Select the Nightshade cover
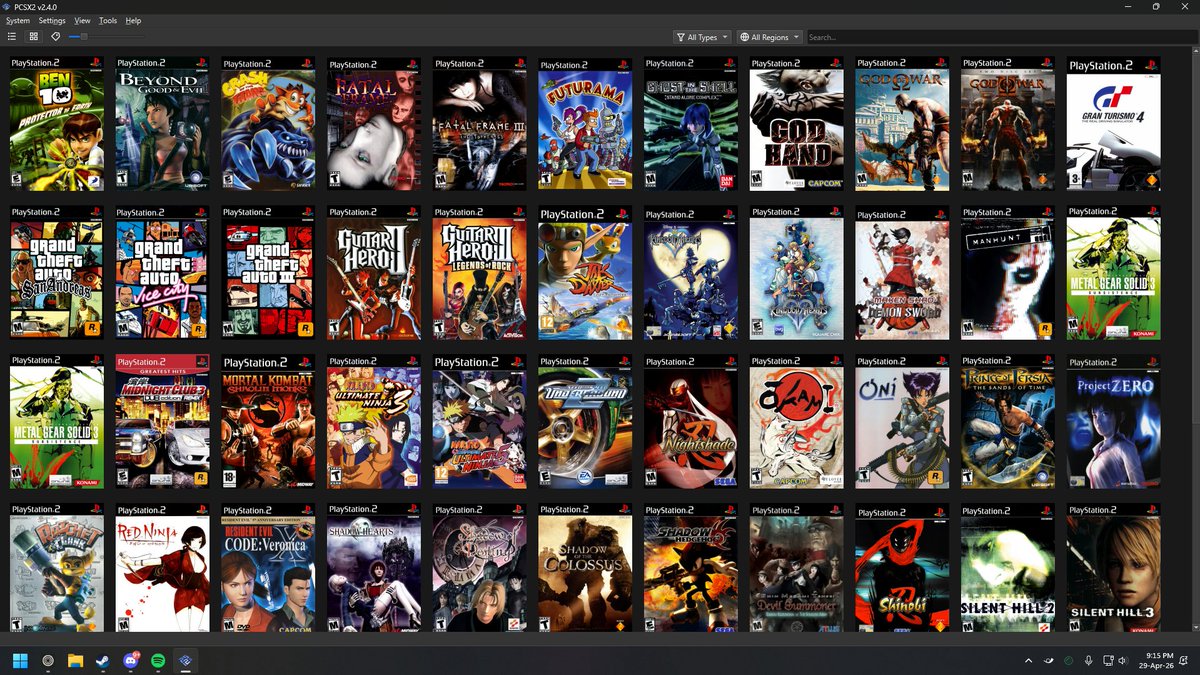This screenshot has height=675, width=1200. [x=691, y=422]
